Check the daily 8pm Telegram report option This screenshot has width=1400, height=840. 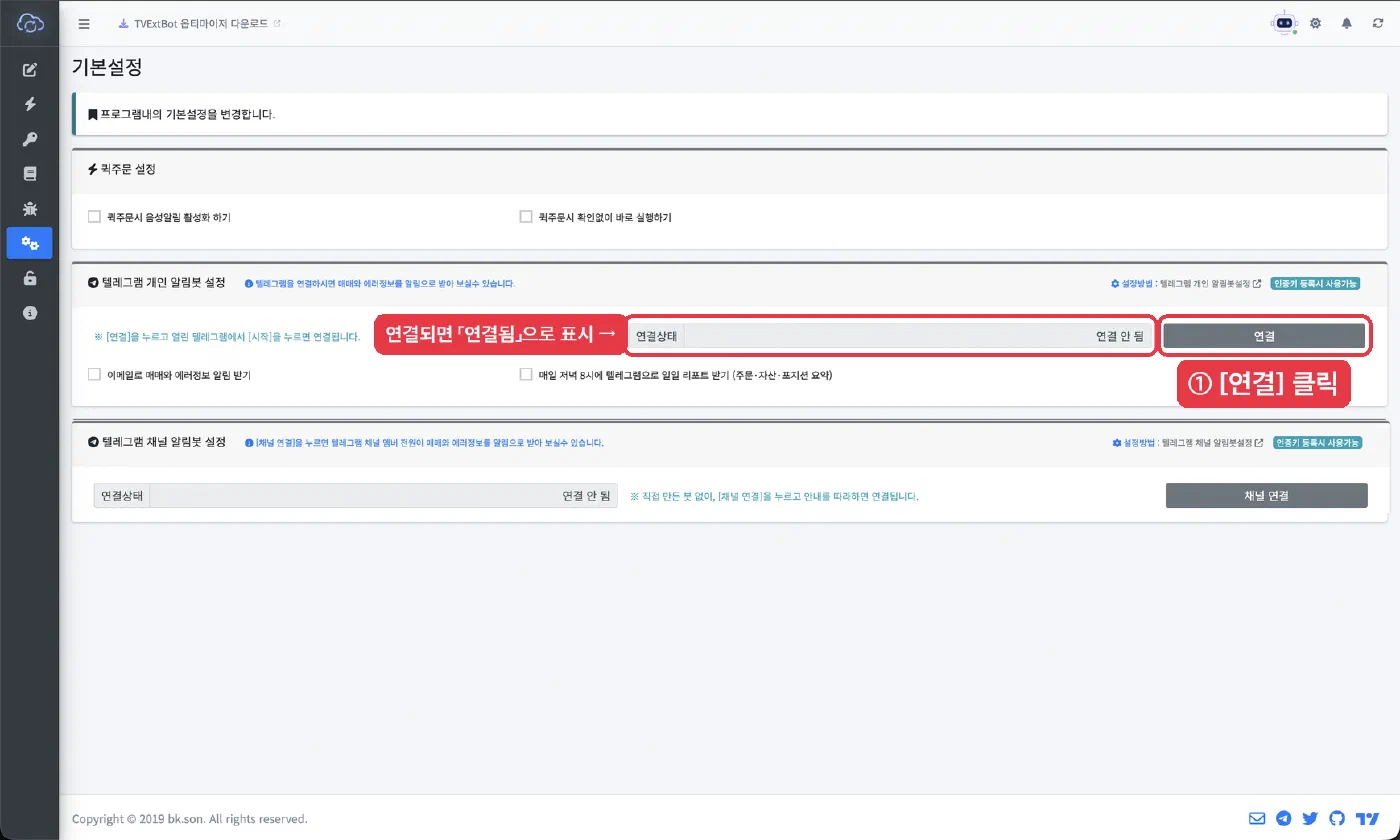(x=526, y=375)
